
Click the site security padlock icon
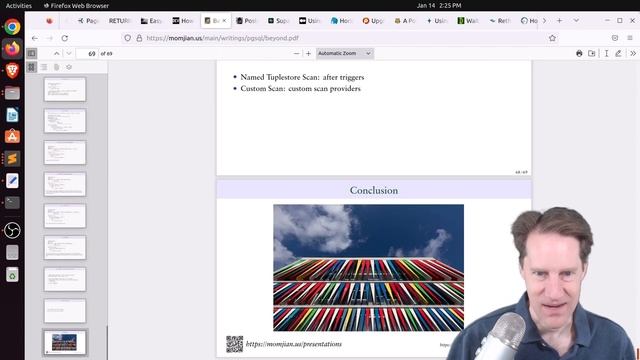139,38
